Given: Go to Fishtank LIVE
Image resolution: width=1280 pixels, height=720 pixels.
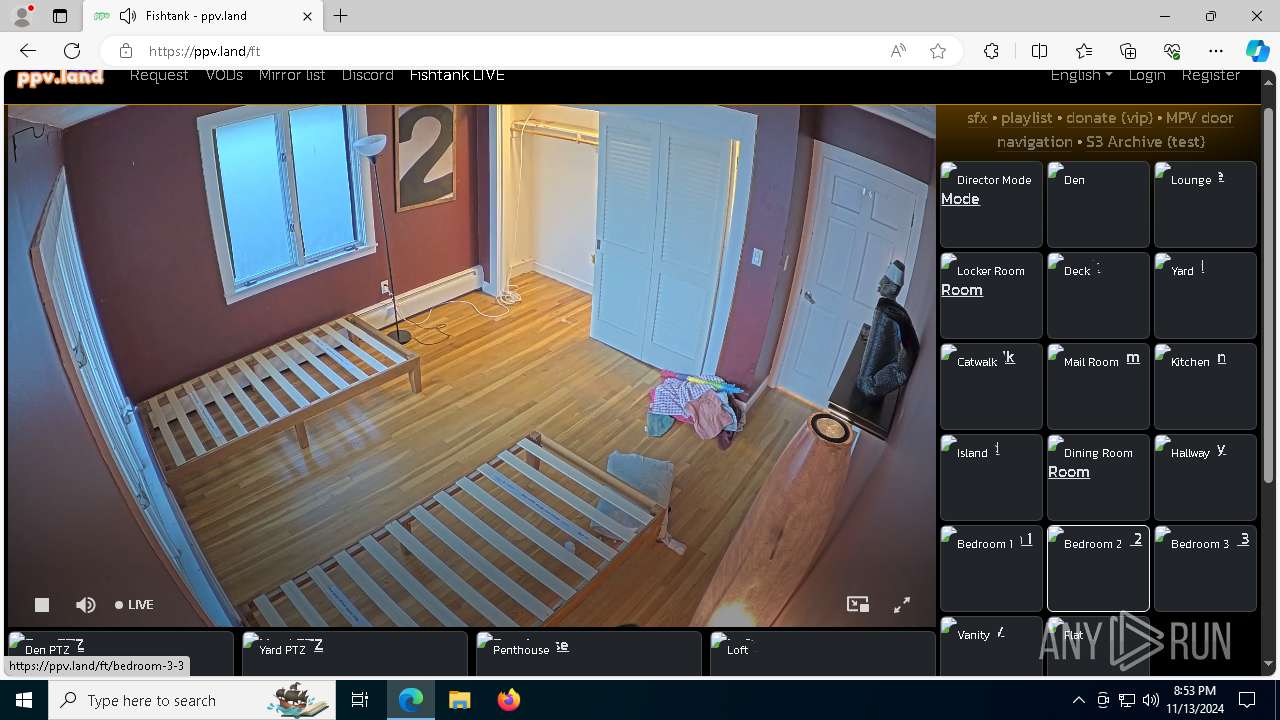Looking at the screenshot, I should [x=457, y=75].
